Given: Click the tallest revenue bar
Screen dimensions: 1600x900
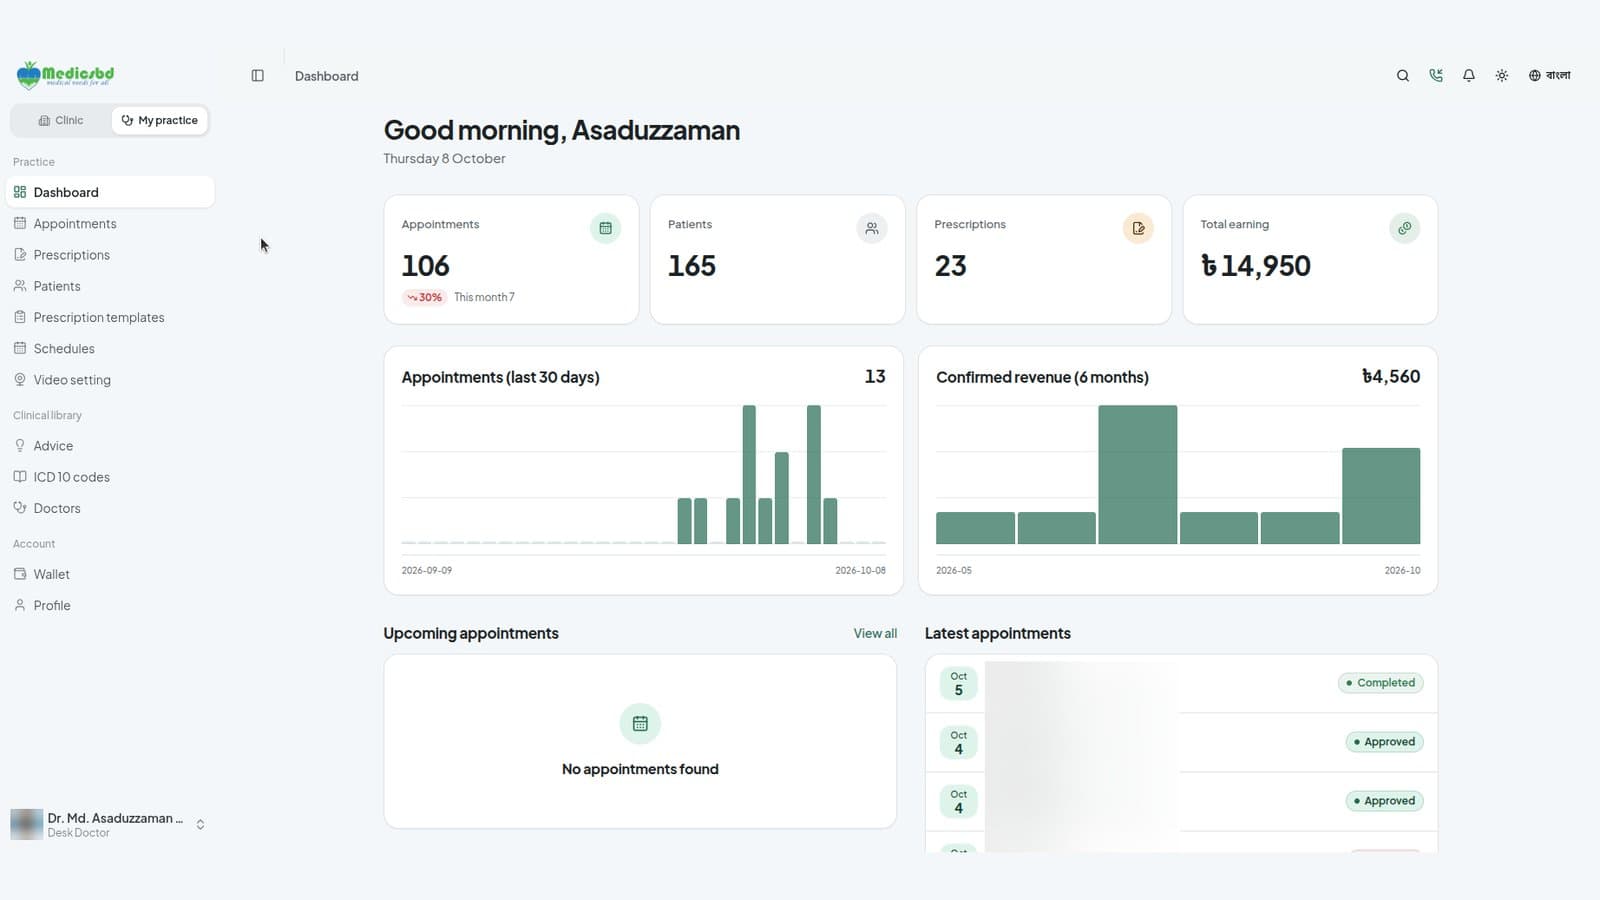Looking at the screenshot, I should (1137, 474).
